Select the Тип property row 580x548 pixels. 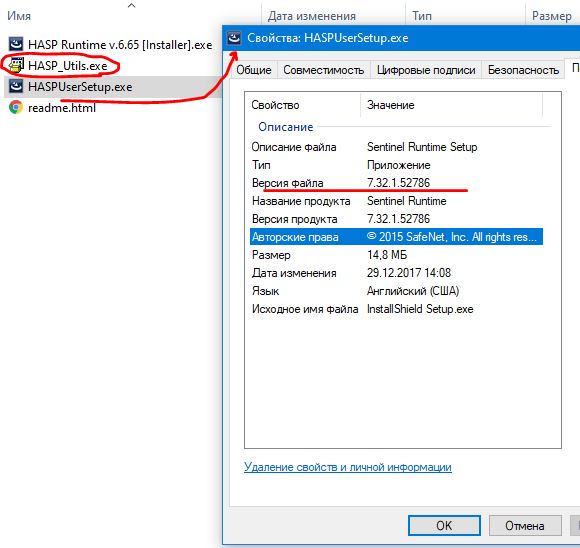pyautogui.click(x=397, y=165)
